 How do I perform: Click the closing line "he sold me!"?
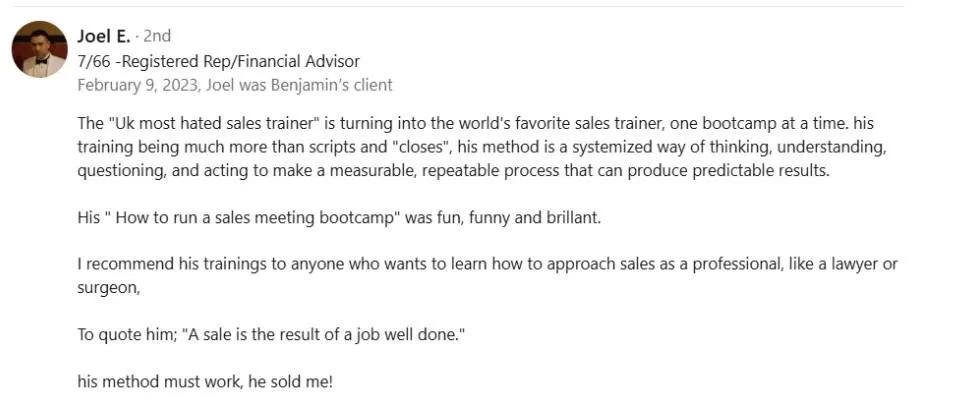point(291,382)
